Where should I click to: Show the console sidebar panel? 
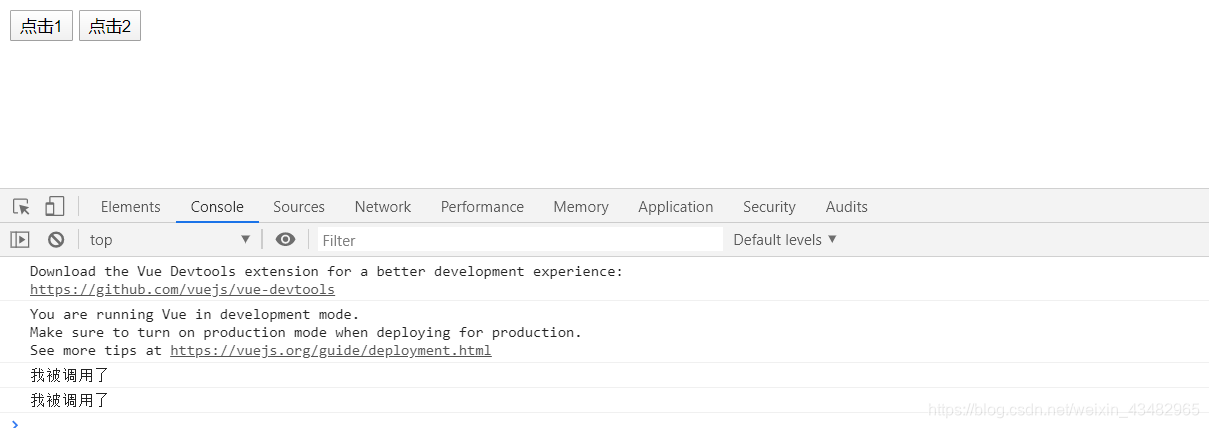click(20, 240)
